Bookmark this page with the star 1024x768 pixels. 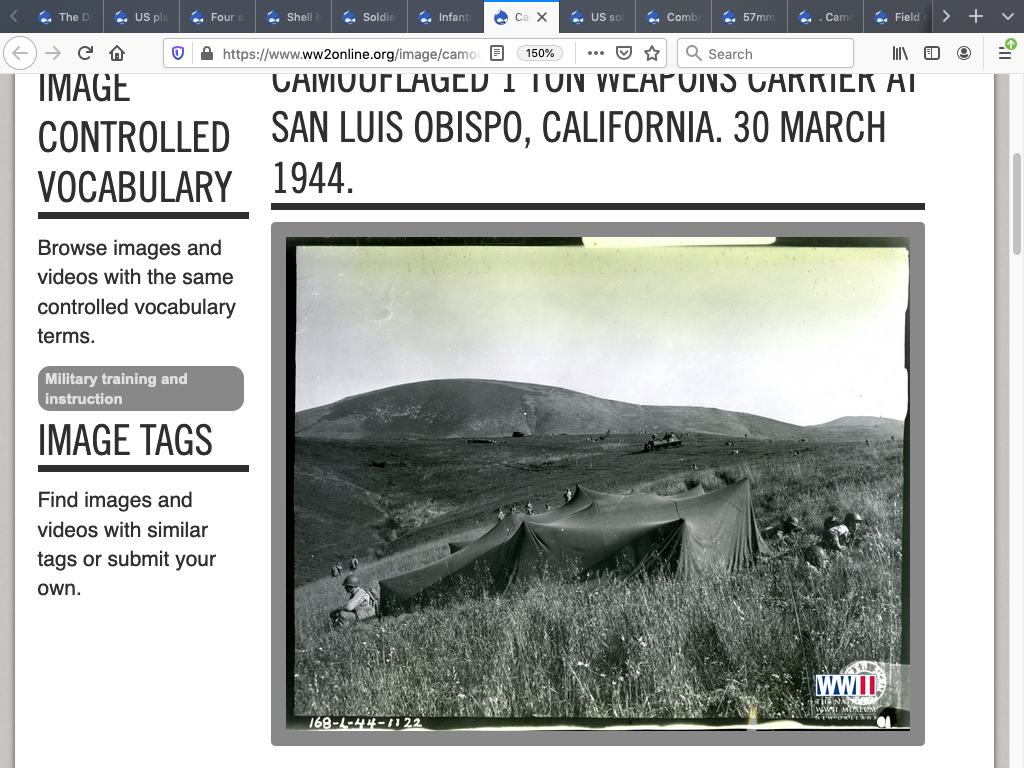[652, 53]
